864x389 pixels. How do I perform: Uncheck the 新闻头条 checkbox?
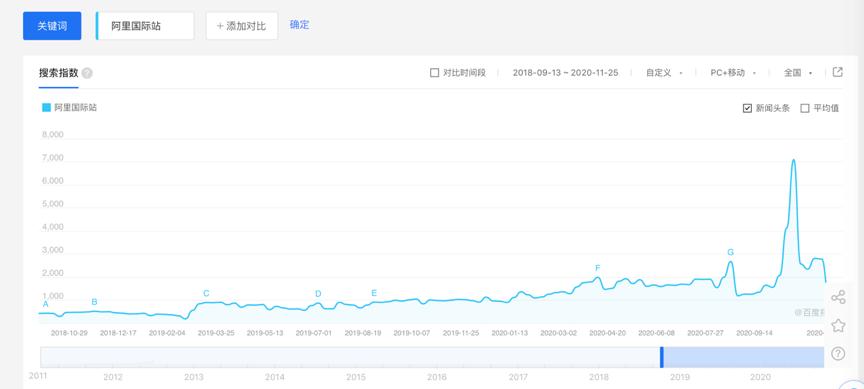coord(747,108)
